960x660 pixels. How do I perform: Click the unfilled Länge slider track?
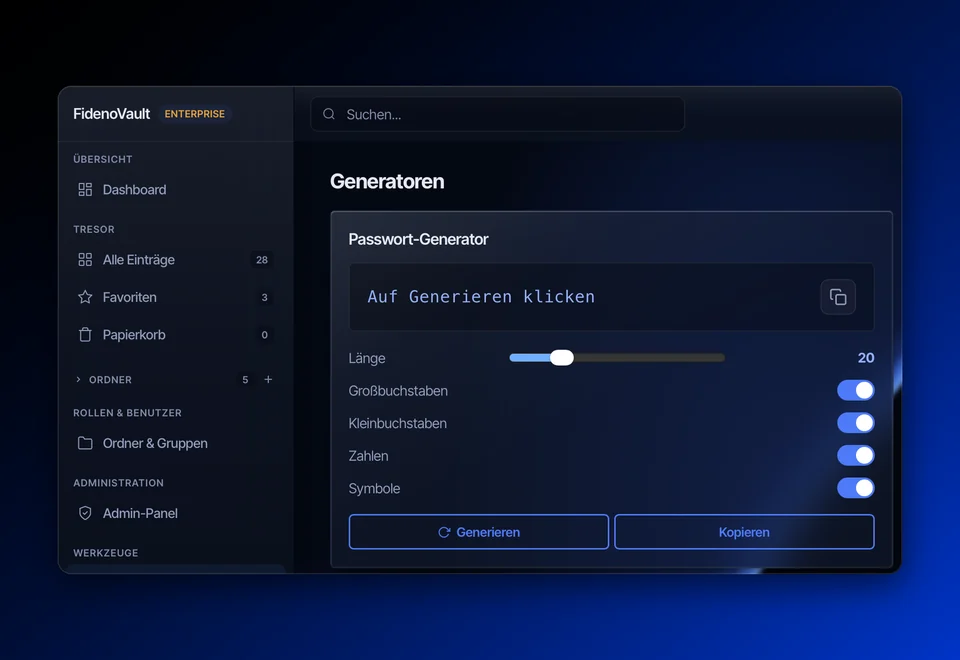pyautogui.click(x=649, y=358)
